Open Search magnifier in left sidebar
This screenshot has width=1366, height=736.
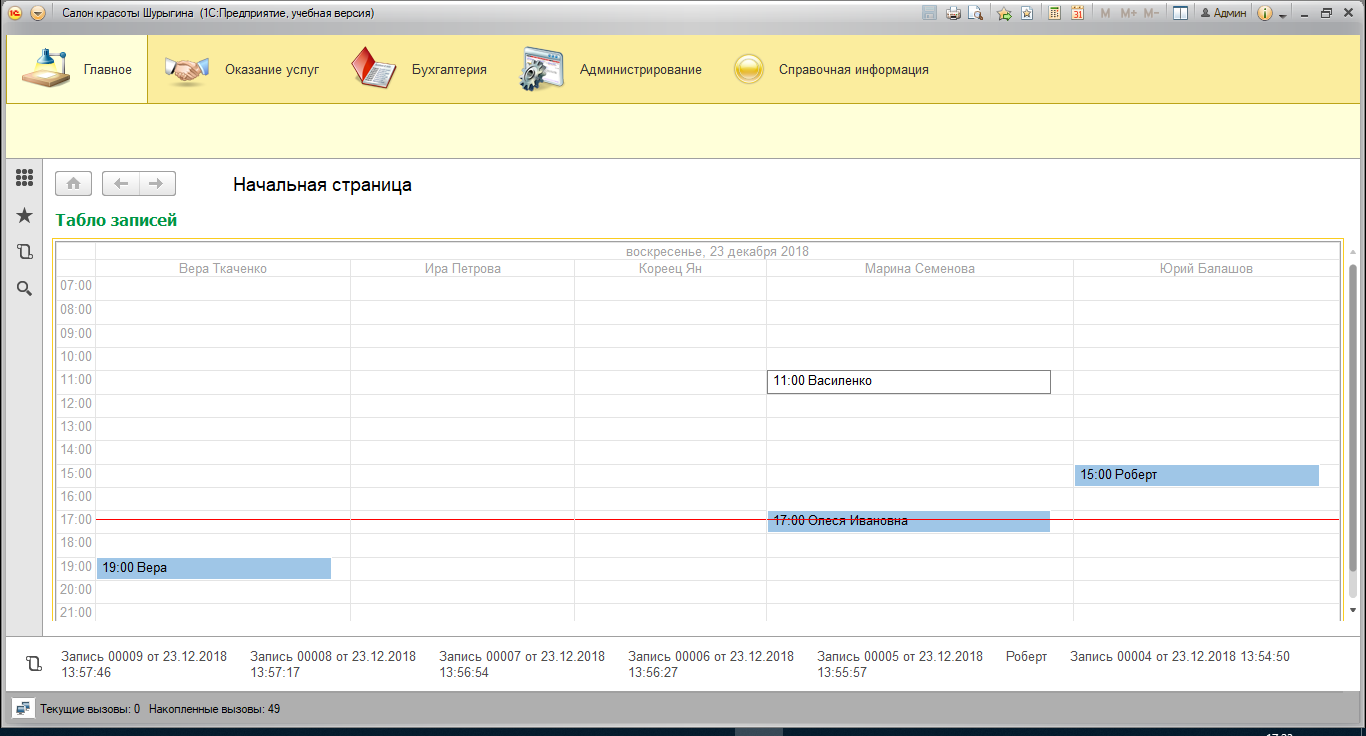click(x=25, y=289)
